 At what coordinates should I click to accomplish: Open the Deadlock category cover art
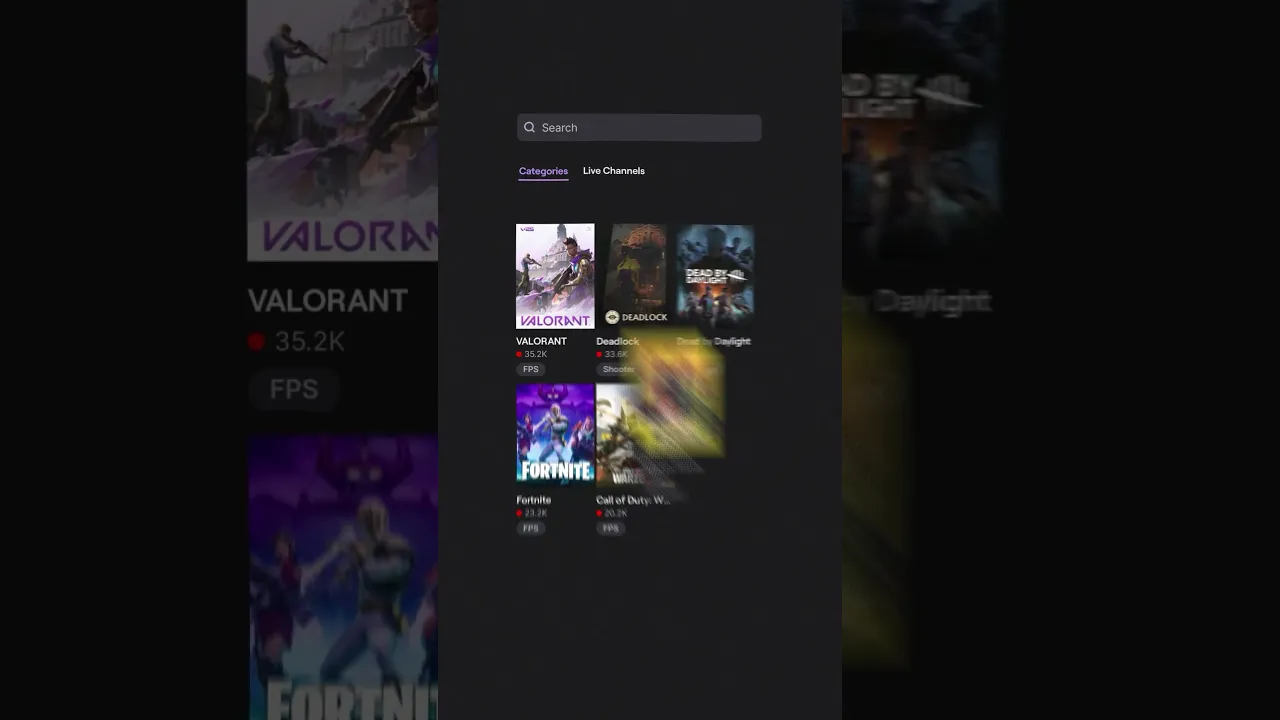click(635, 276)
